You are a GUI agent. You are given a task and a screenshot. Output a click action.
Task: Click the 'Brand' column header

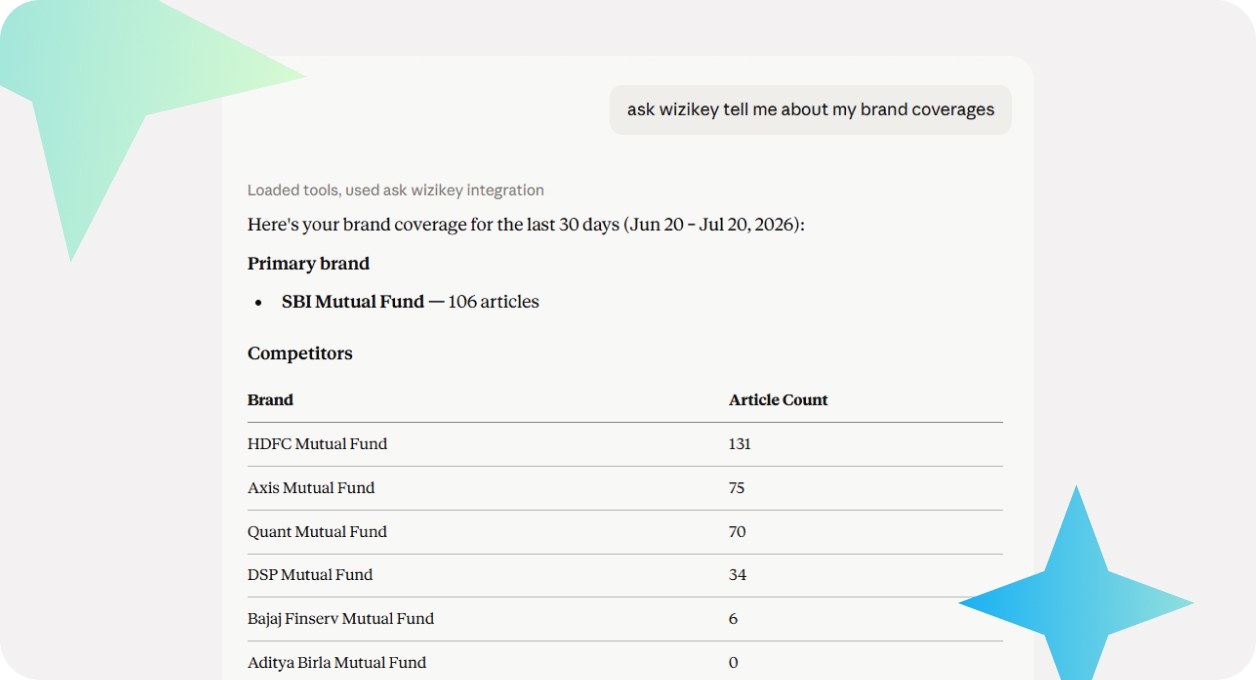pyautogui.click(x=270, y=400)
